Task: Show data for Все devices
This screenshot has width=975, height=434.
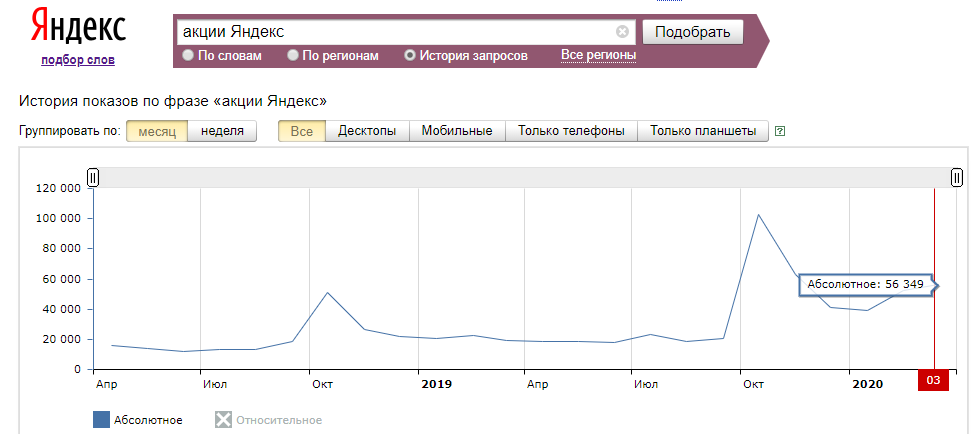Action: click(302, 131)
